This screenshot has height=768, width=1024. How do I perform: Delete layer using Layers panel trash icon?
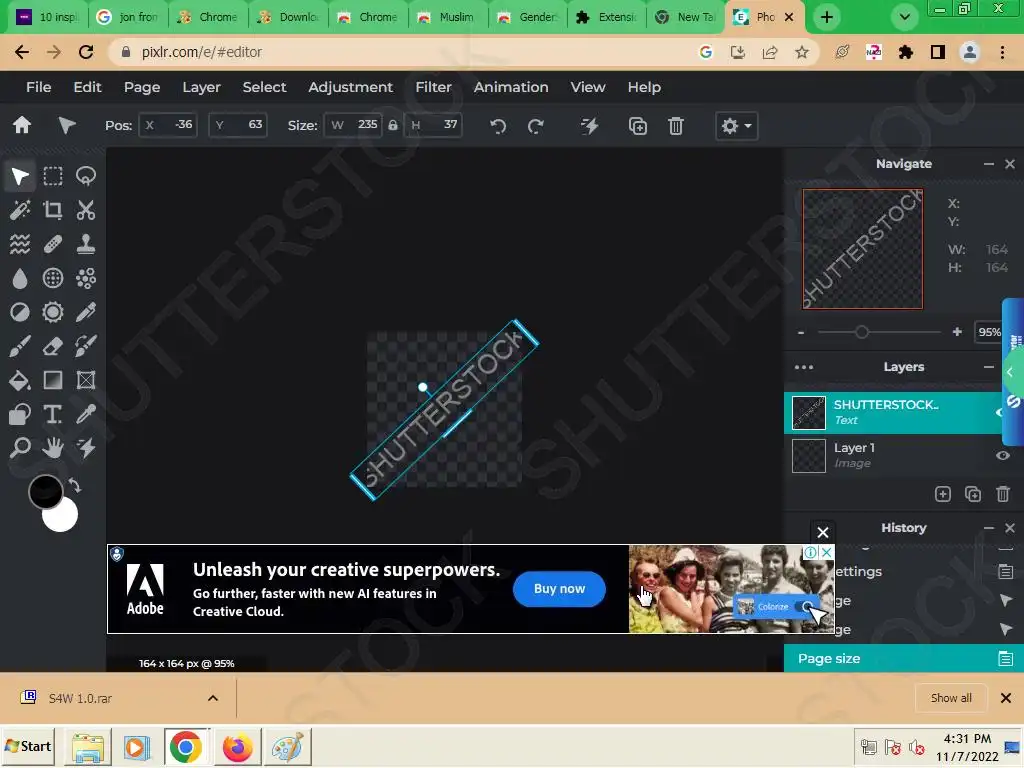click(1003, 494)
